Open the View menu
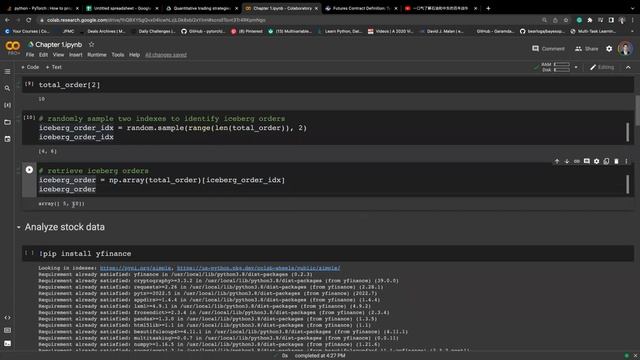This screenshot has width=640, height=360. [58, 55]
